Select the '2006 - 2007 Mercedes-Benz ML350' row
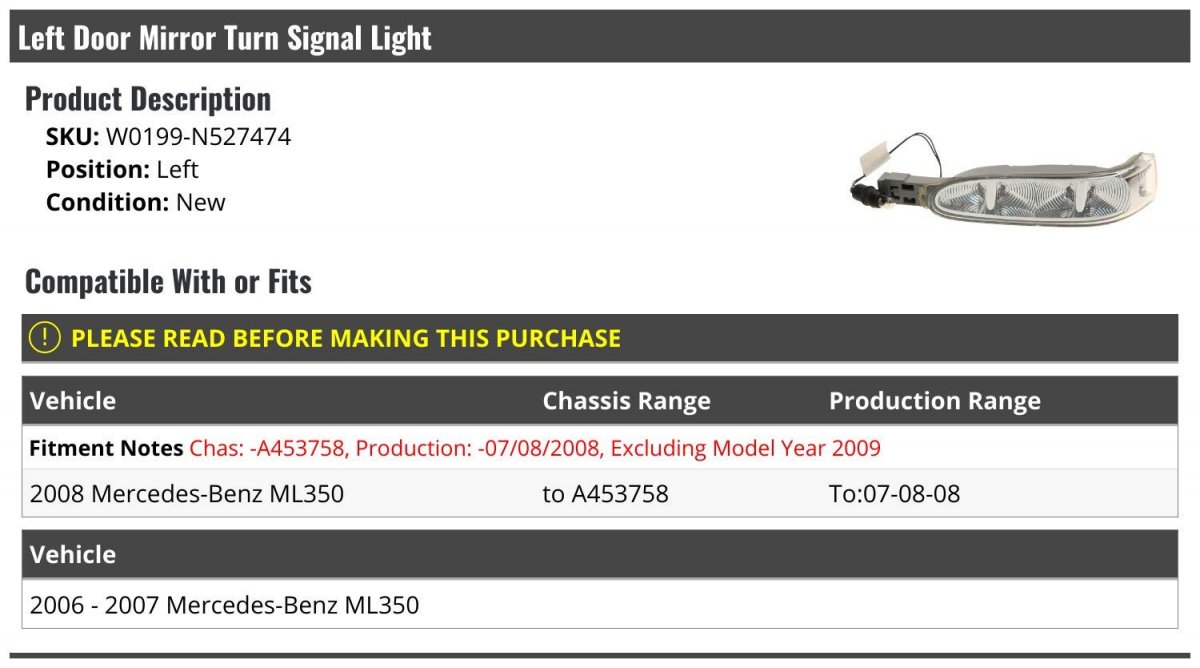1200x668 pixels. point(225,605)
